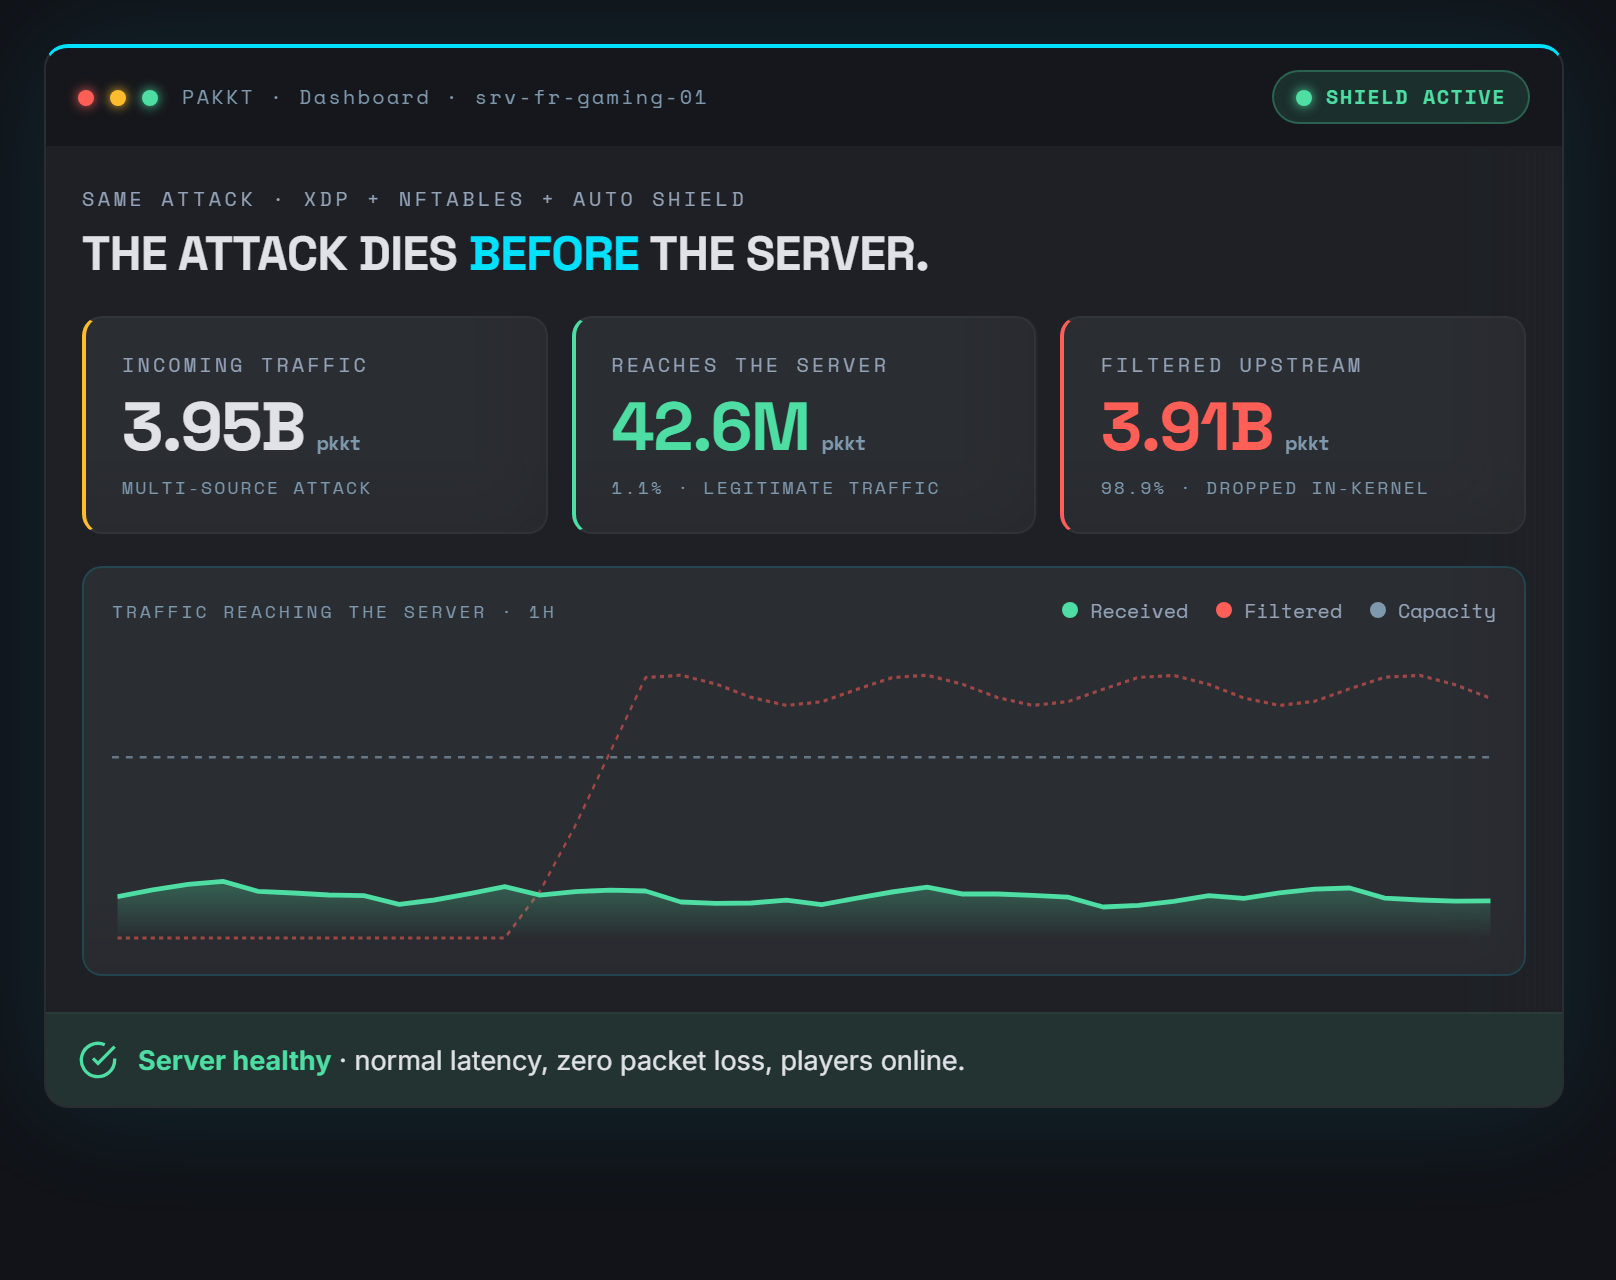Click the 3.91B filtered value
Screen dimensions: 1616x1280
pos(1187,427)
